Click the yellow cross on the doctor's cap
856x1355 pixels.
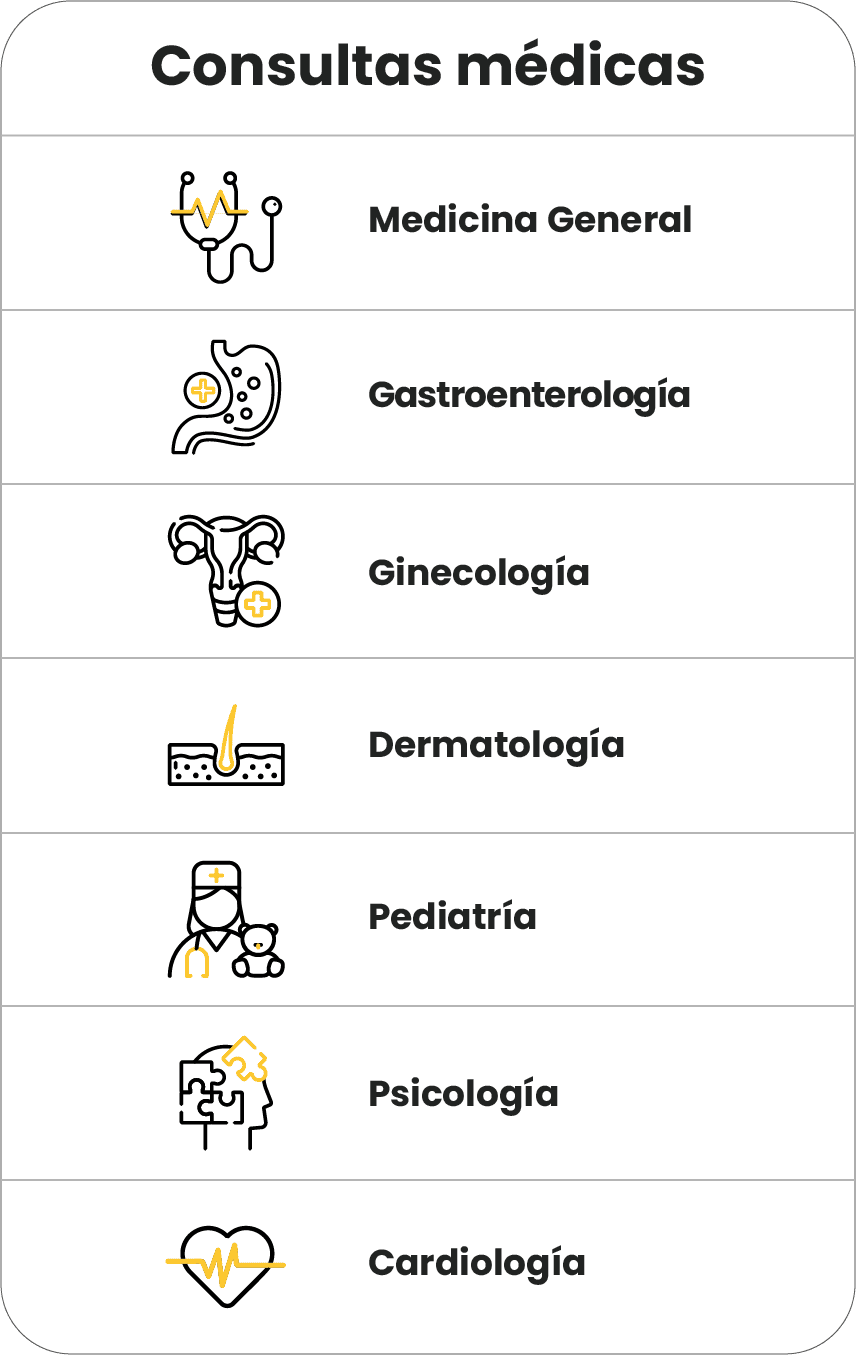coord(216,876)
